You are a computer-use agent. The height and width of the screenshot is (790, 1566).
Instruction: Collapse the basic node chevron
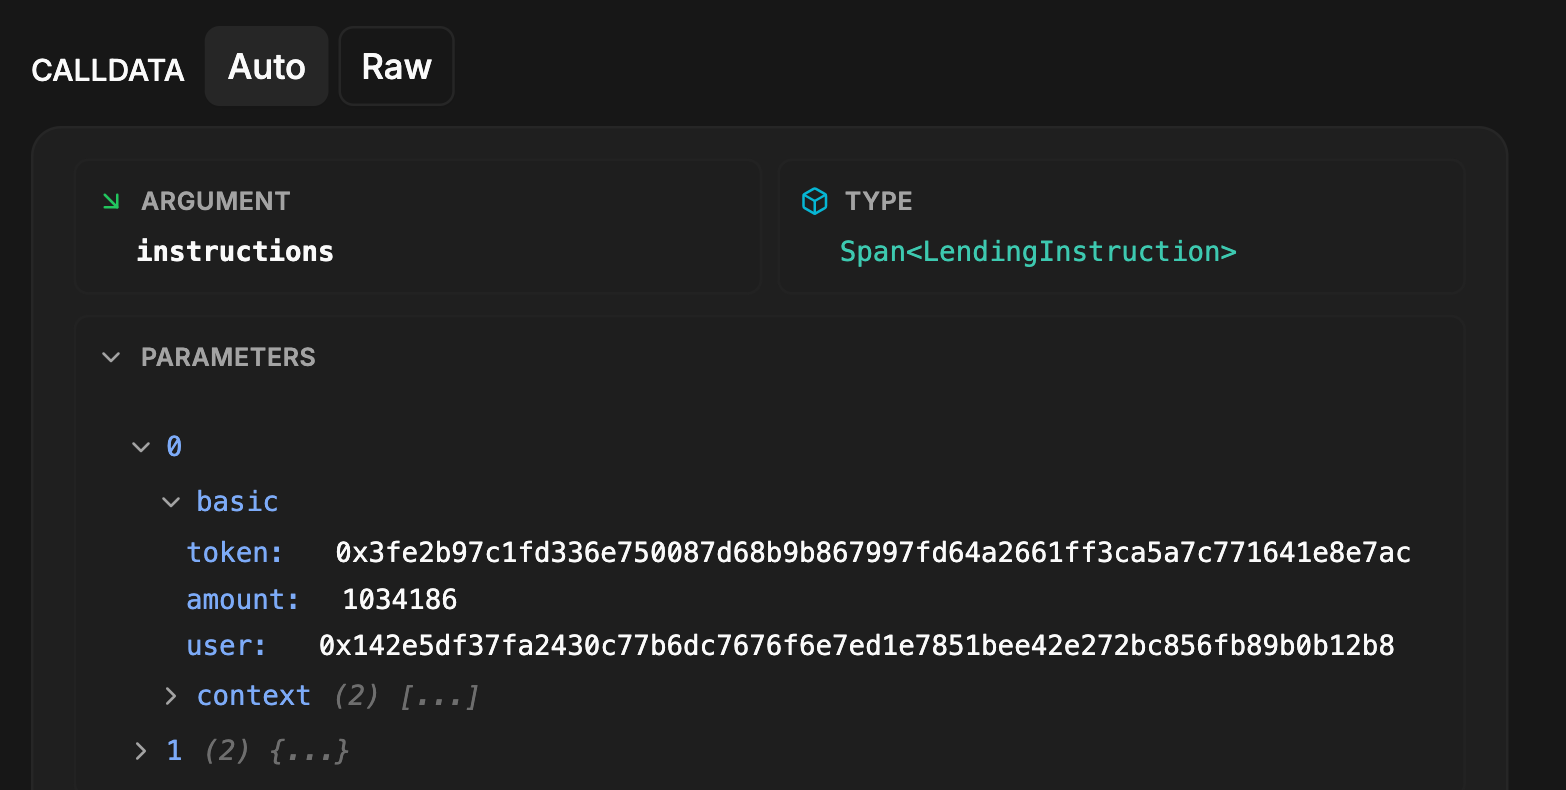(171, 502)
